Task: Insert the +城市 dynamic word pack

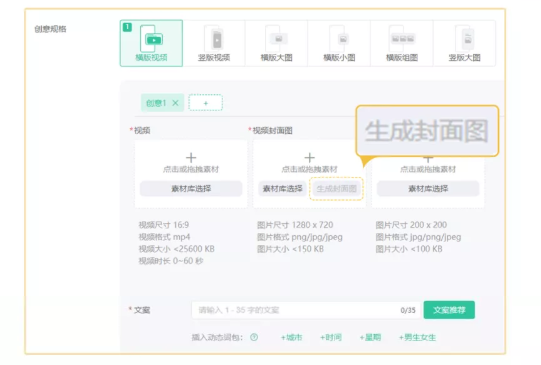Action: (292, 337)
